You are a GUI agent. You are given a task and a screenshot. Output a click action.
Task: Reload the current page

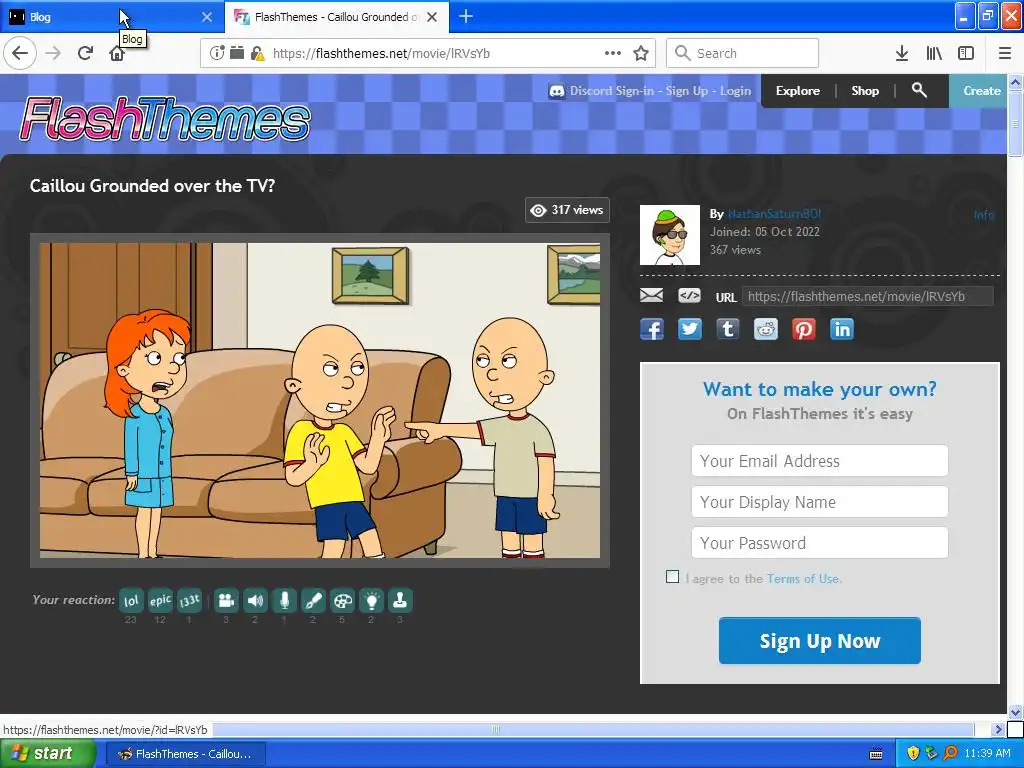click(85, 54)
